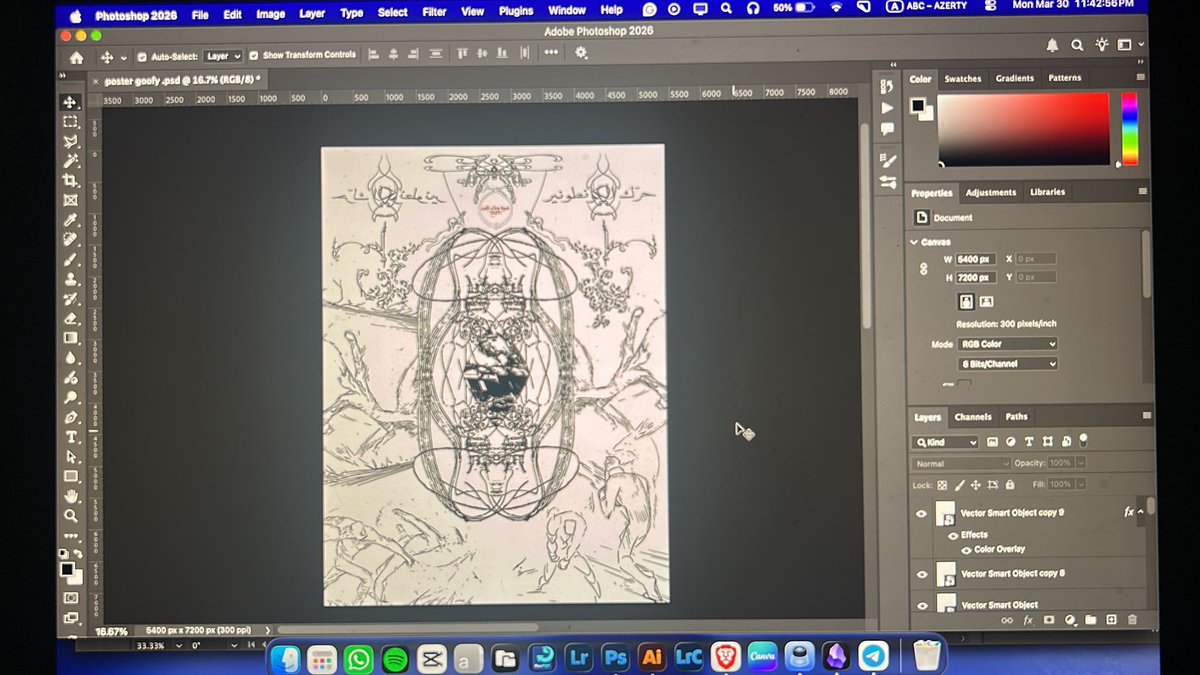Open the Comments panel icon
The width and height of the screenshot is (1200, 675).
click(x=886, y=129)
